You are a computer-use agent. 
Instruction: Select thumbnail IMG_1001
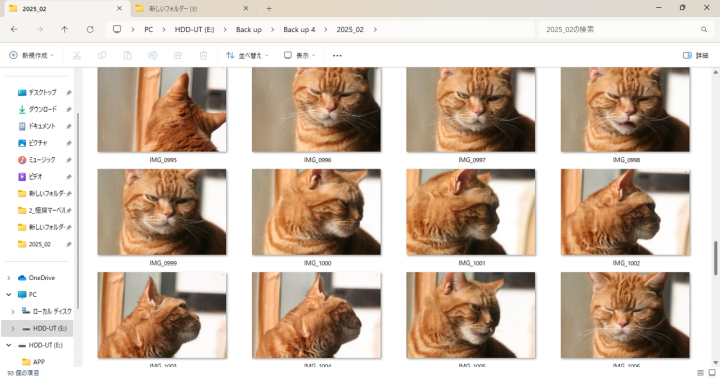(471, 212)
